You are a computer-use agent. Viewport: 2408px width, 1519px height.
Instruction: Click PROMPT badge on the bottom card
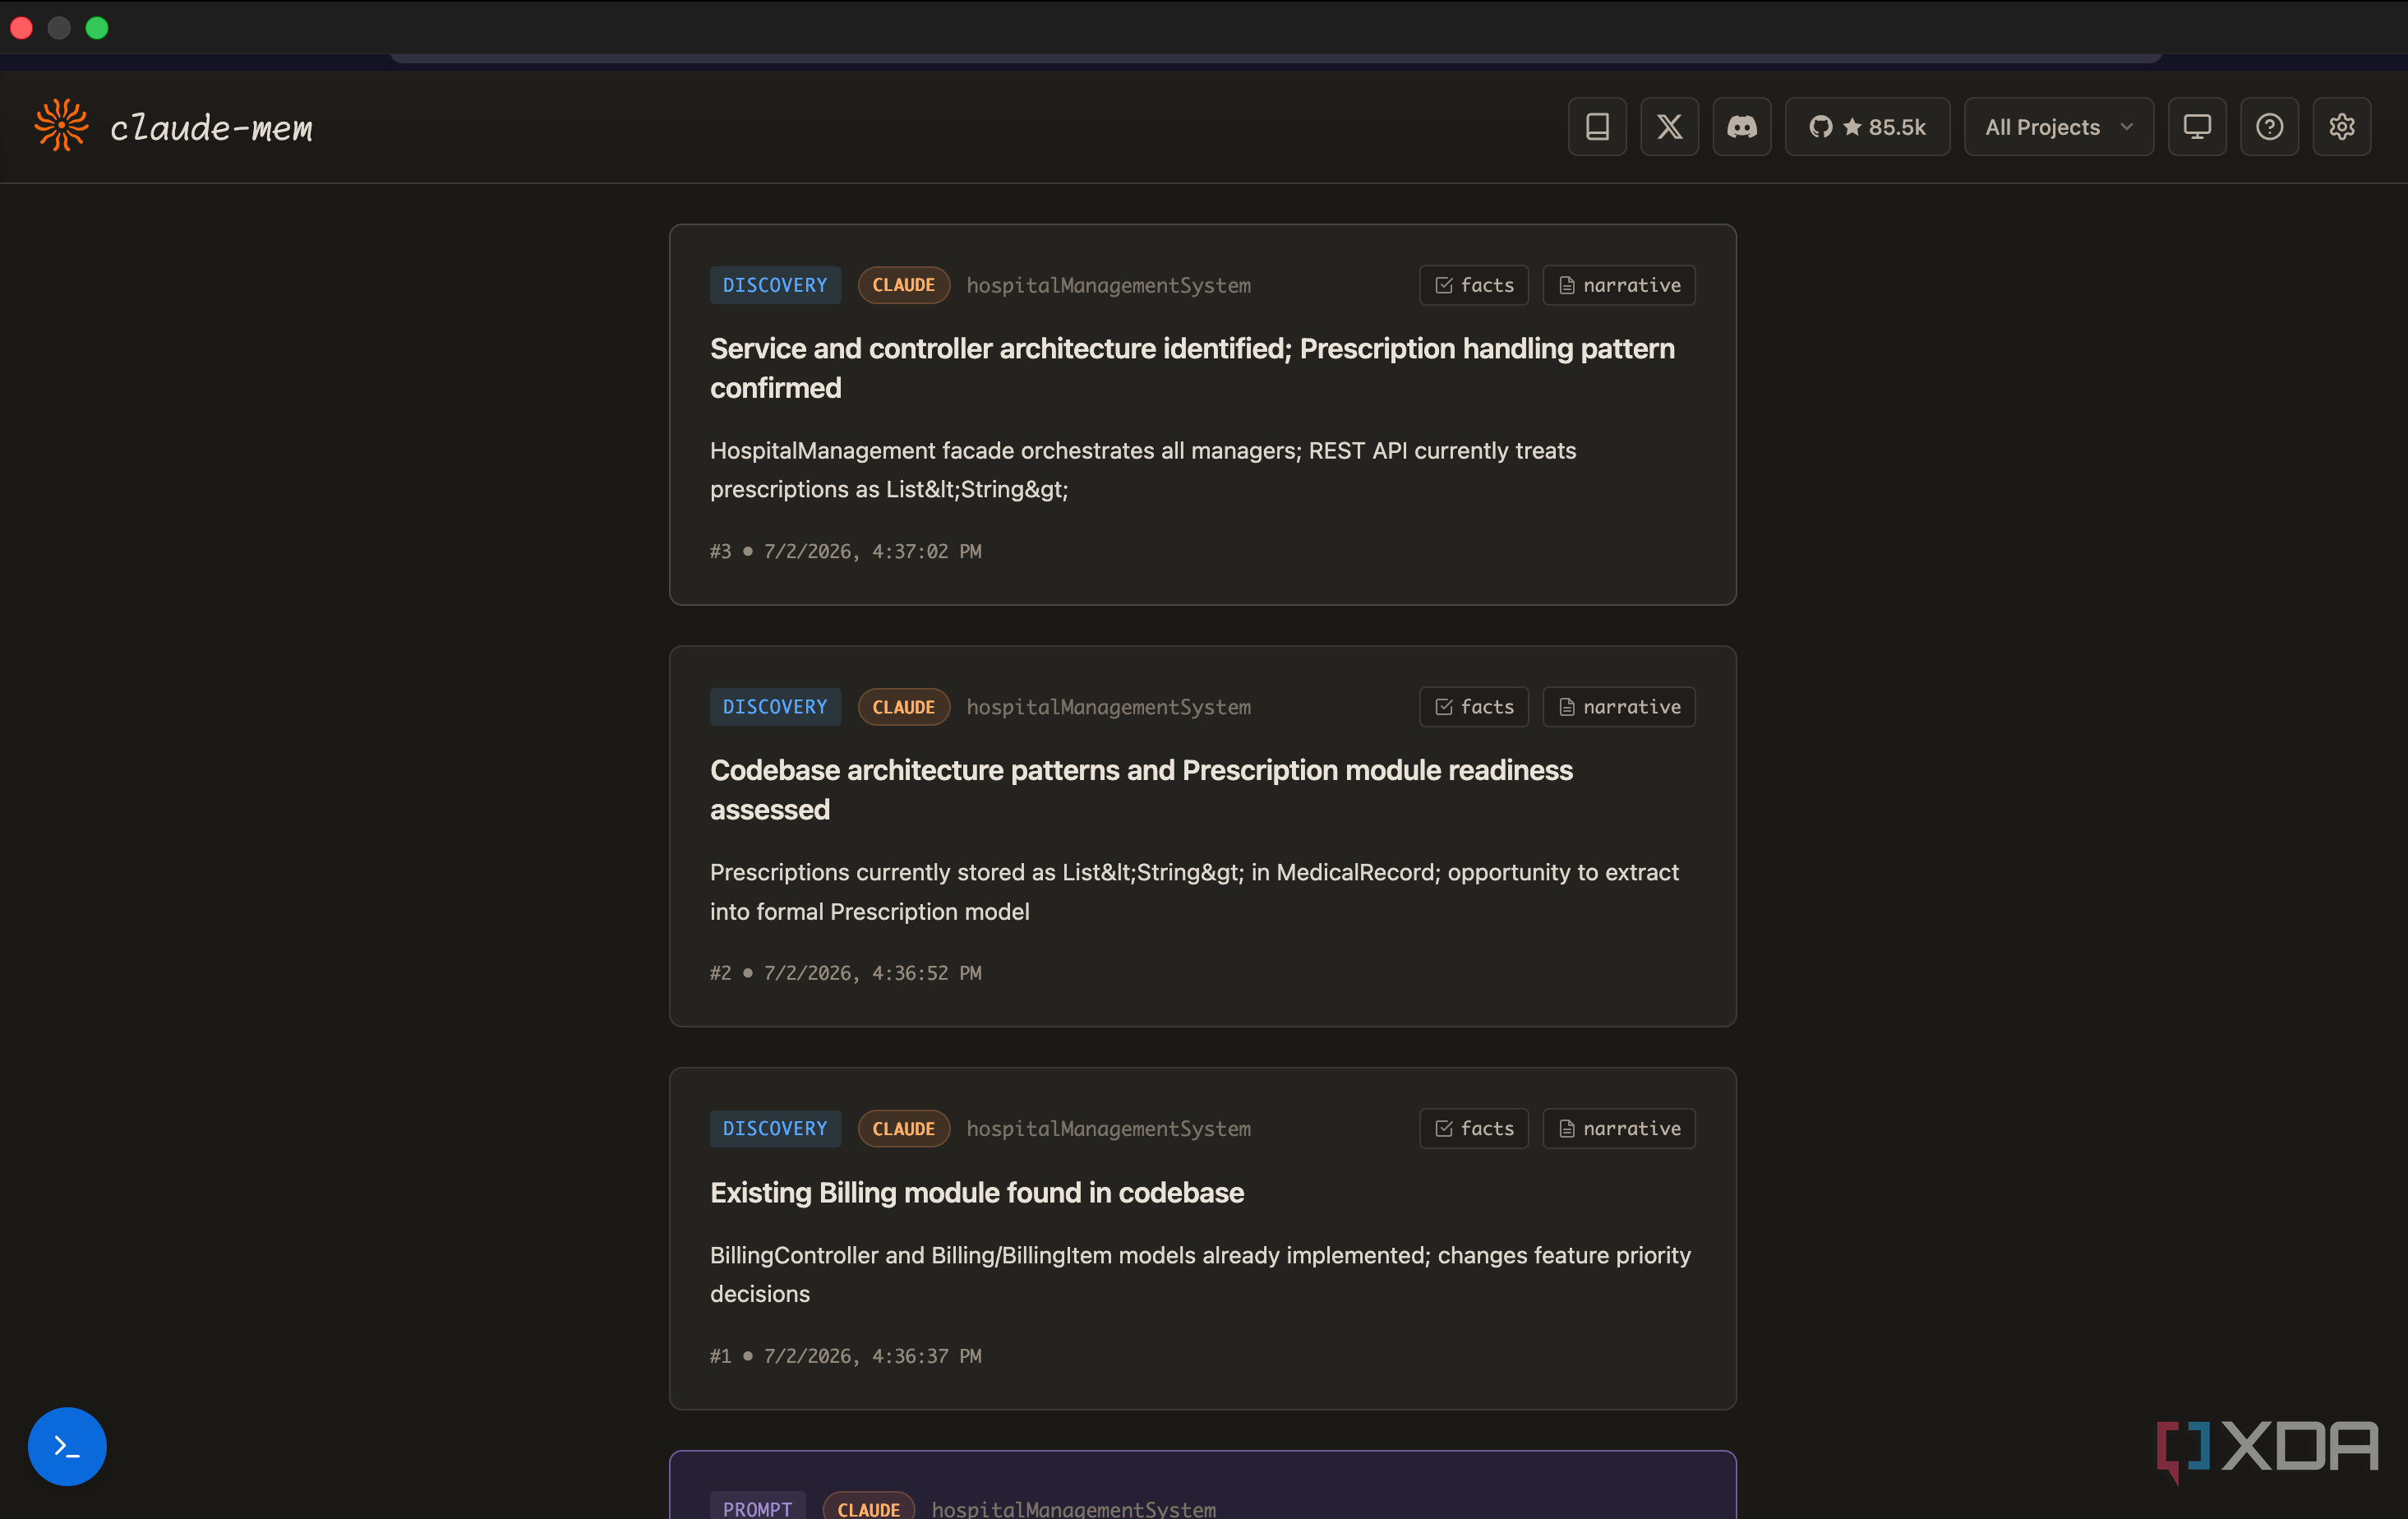pyautogui.click(x=757, y=1507)
